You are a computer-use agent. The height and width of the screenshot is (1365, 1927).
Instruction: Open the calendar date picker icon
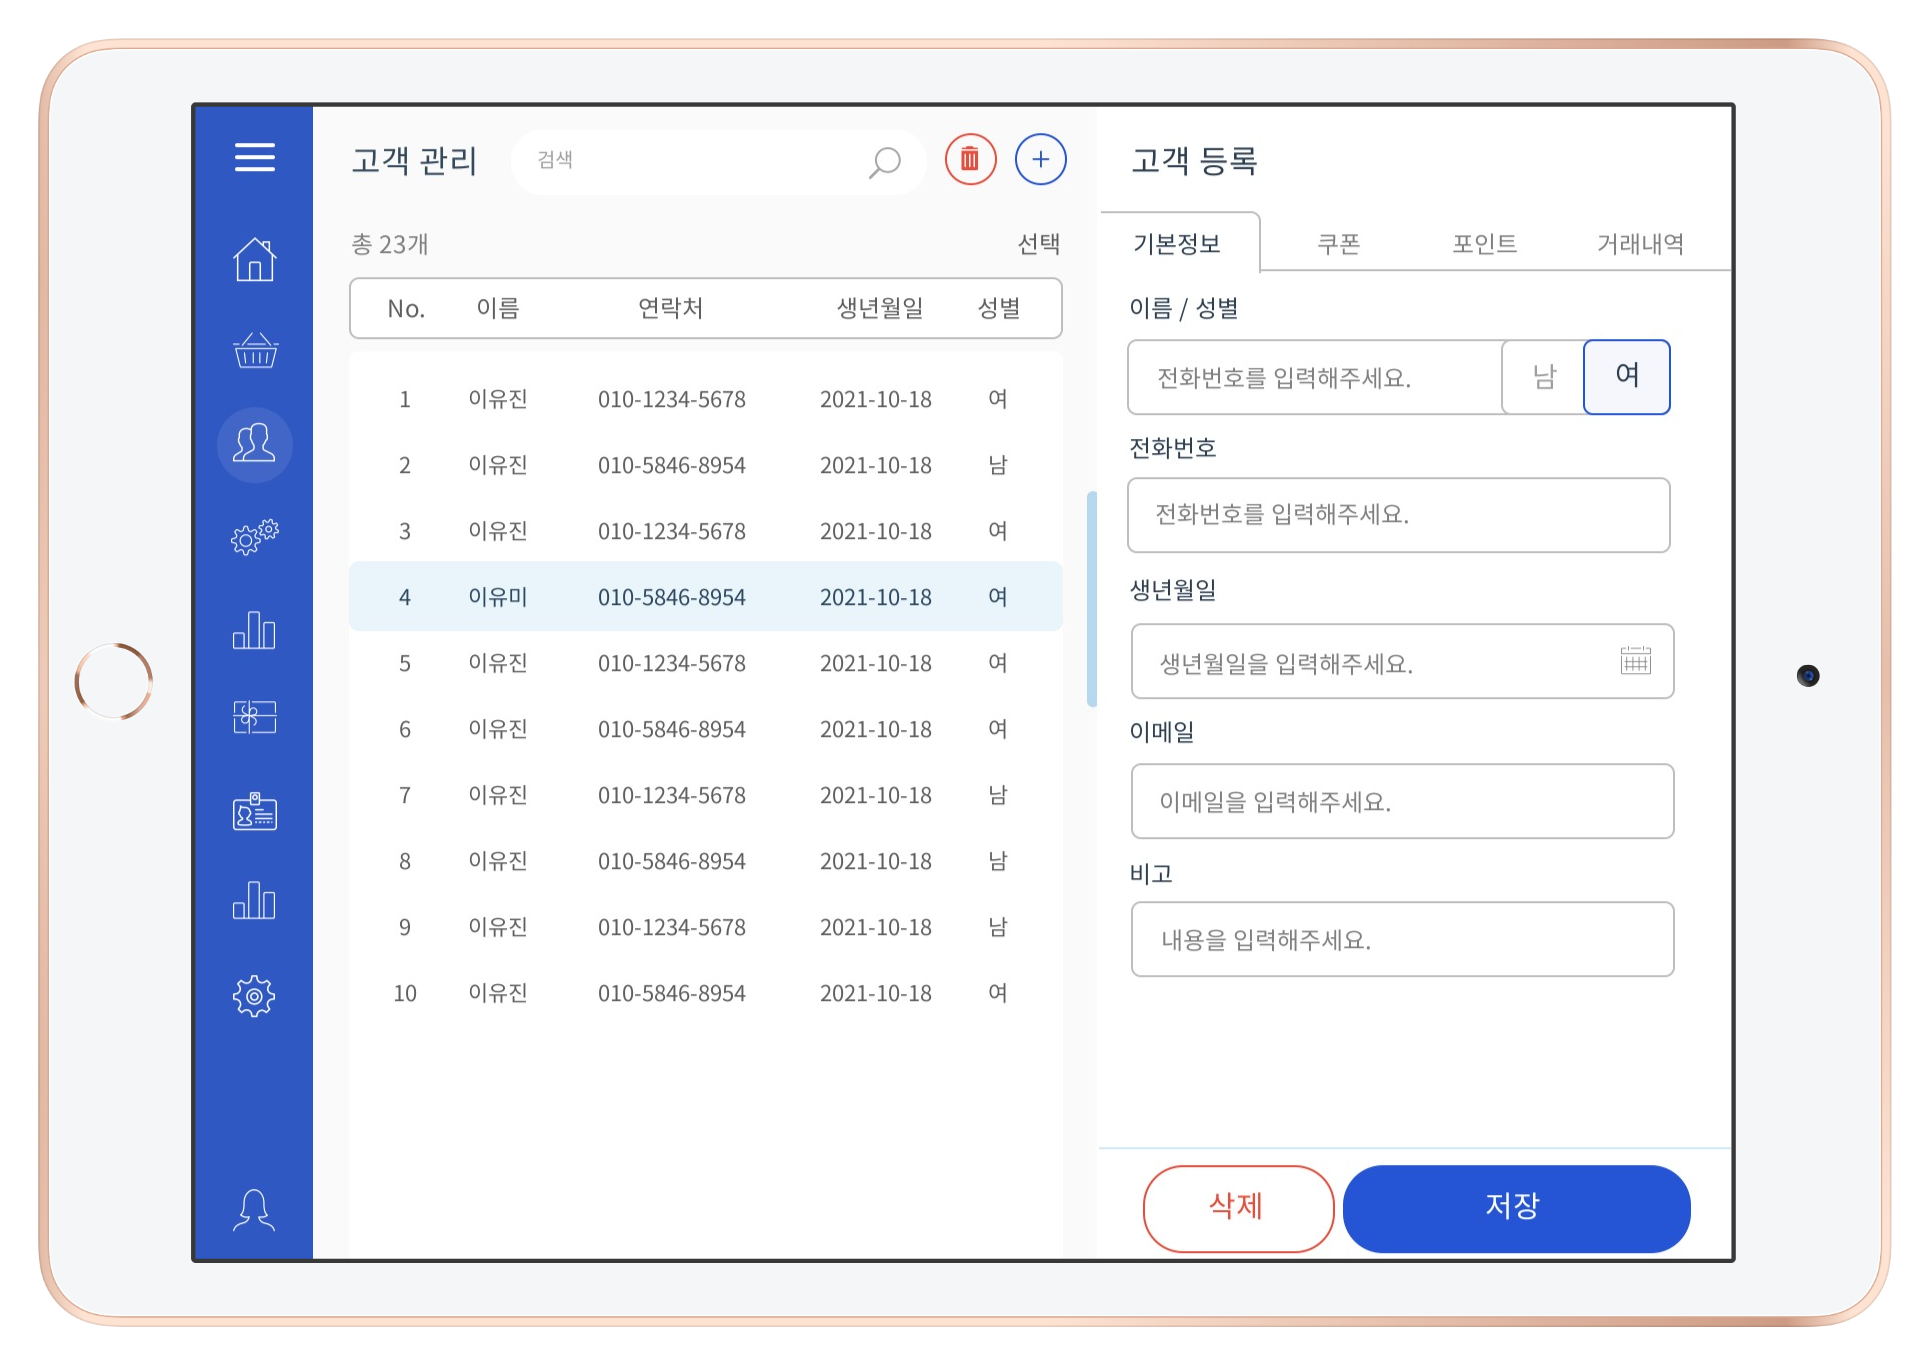click(x=1635, y=660)
